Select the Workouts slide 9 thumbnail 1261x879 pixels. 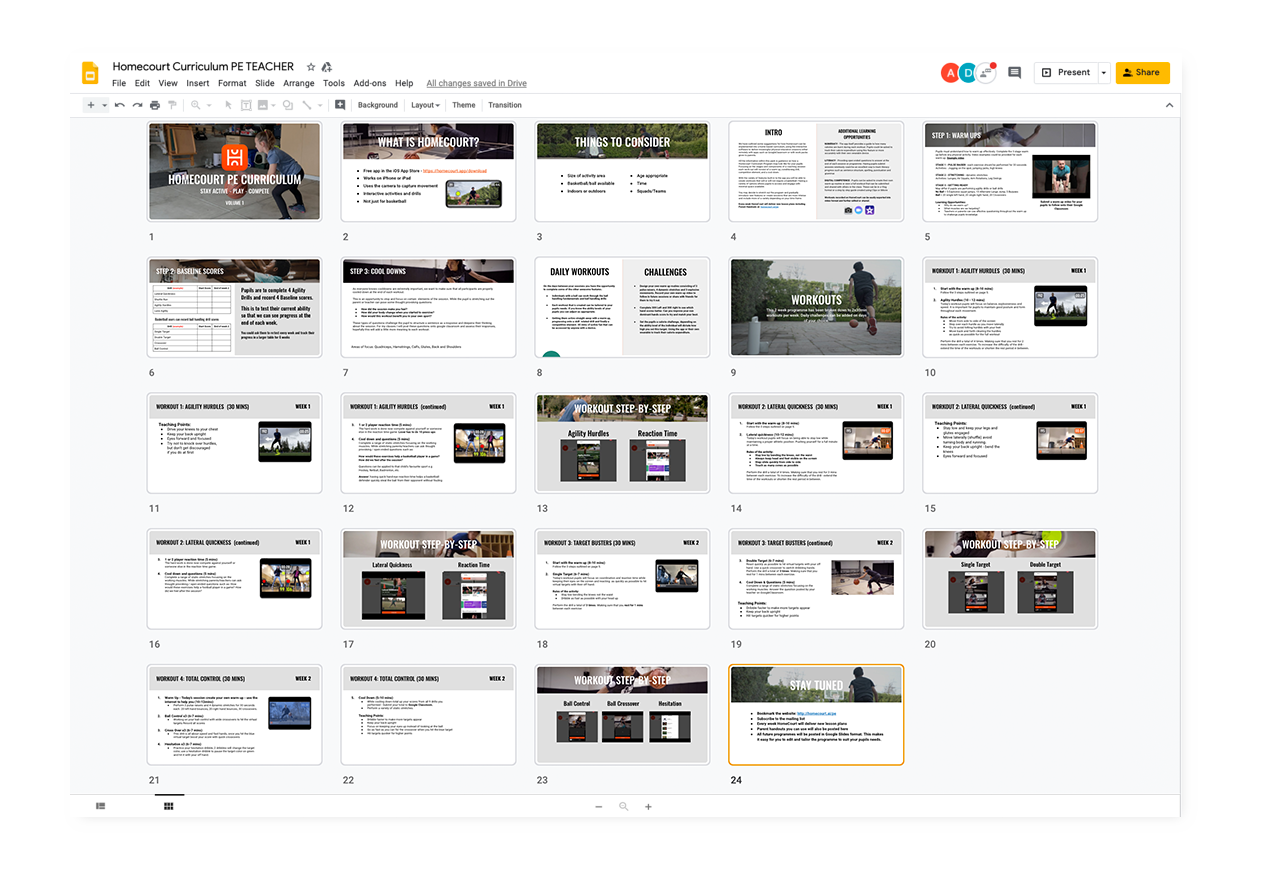pos(816,308)
